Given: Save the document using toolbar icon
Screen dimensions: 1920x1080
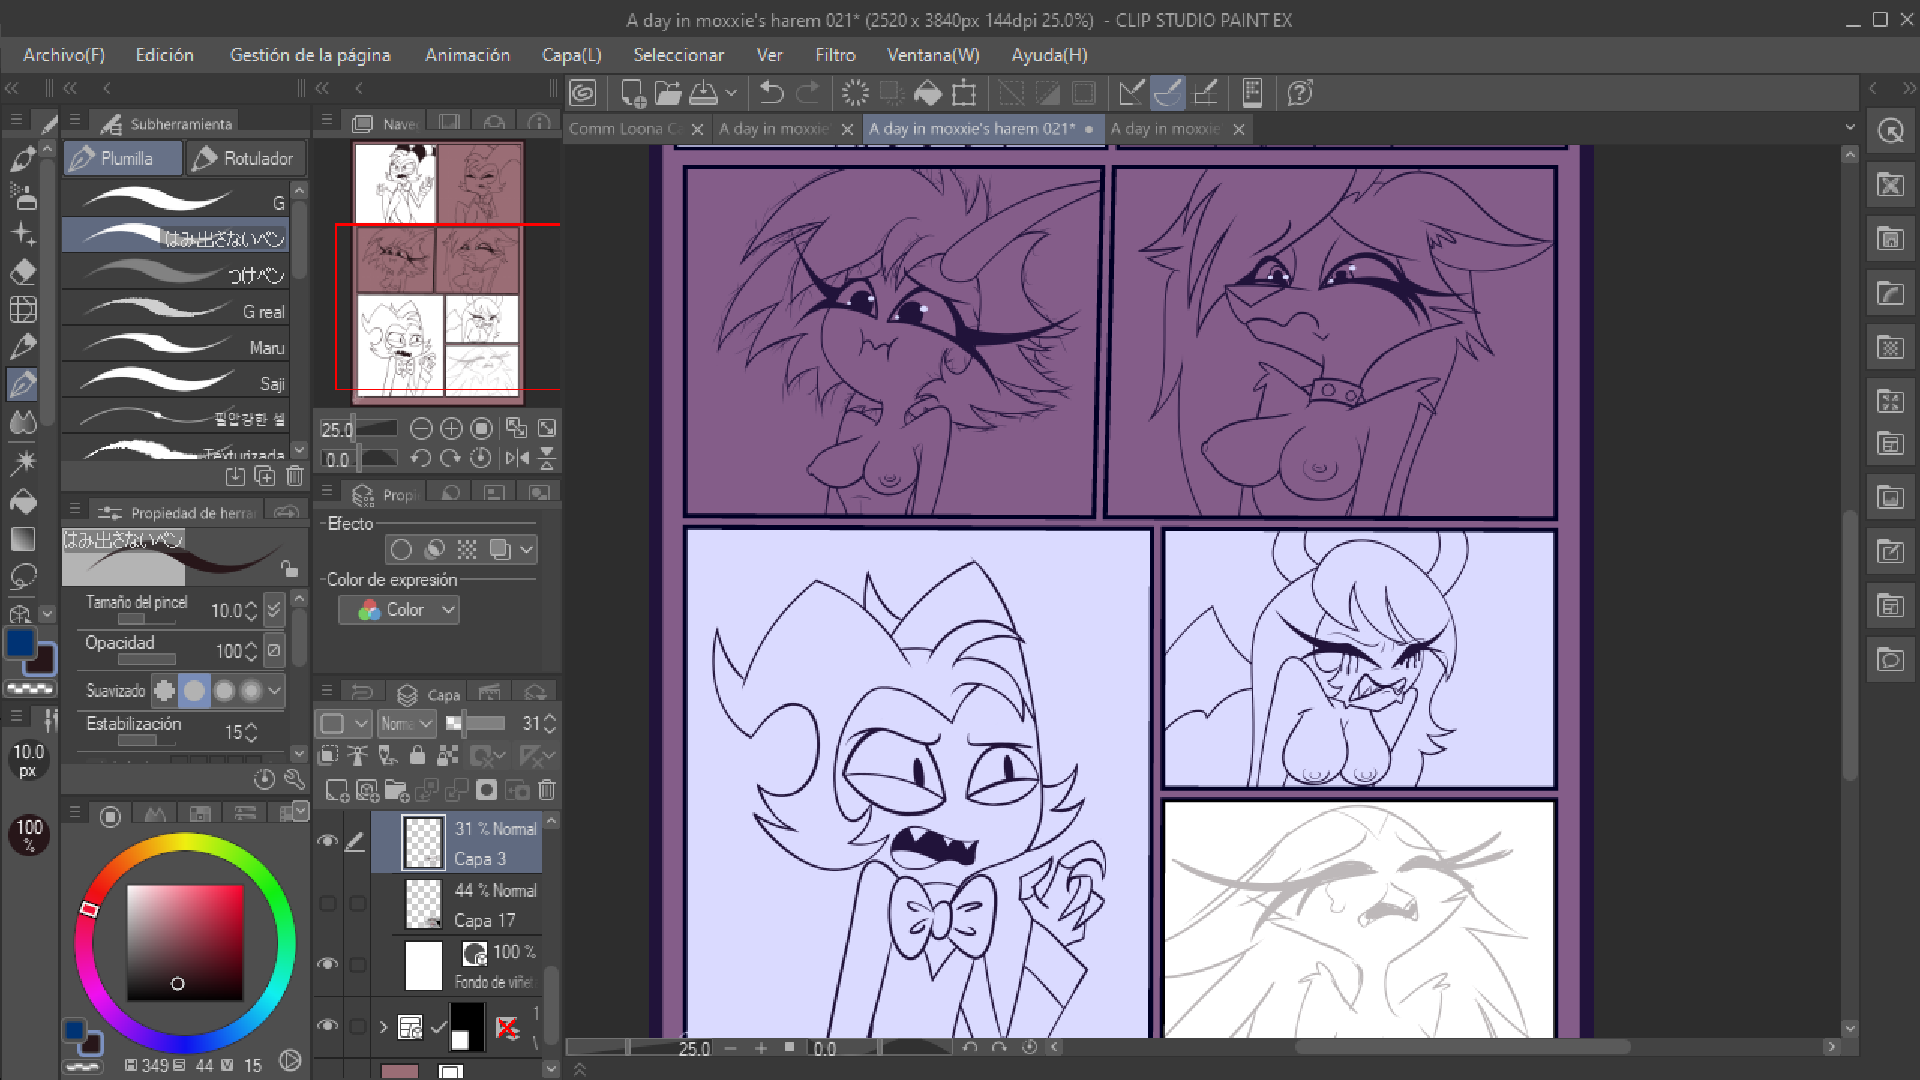Looking at the screenshot, I should tap(704, 93).
